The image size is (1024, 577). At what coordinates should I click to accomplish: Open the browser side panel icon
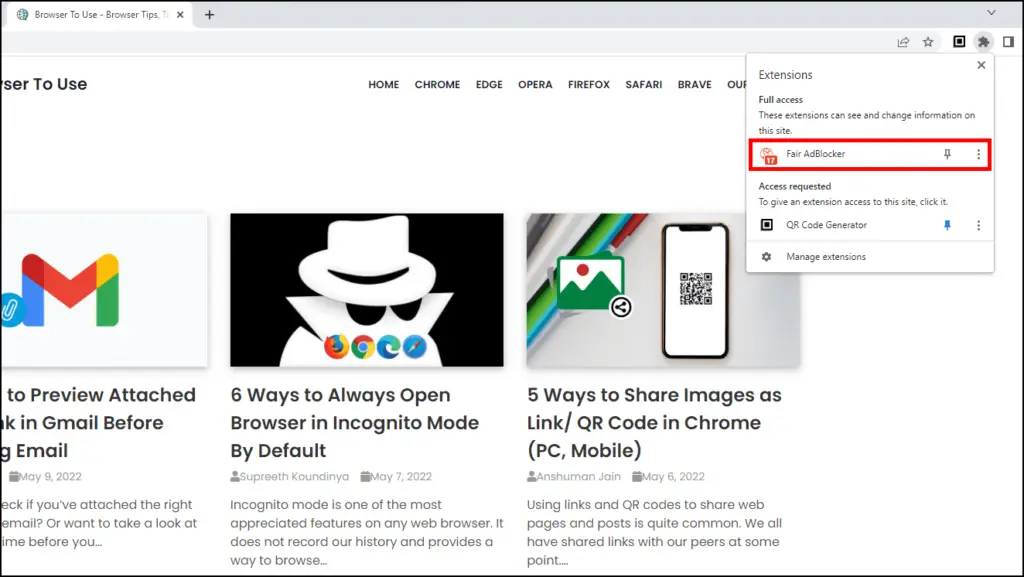(1008, 42)
